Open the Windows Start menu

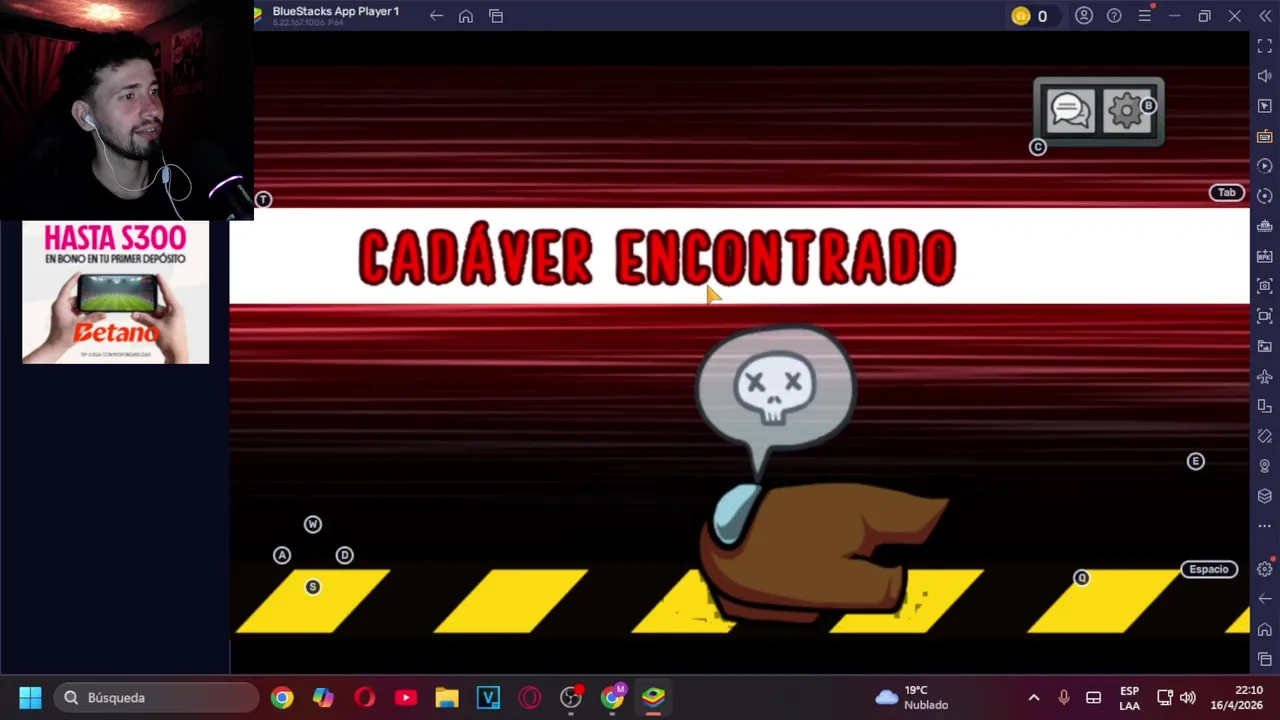click(x=30, y=697)
